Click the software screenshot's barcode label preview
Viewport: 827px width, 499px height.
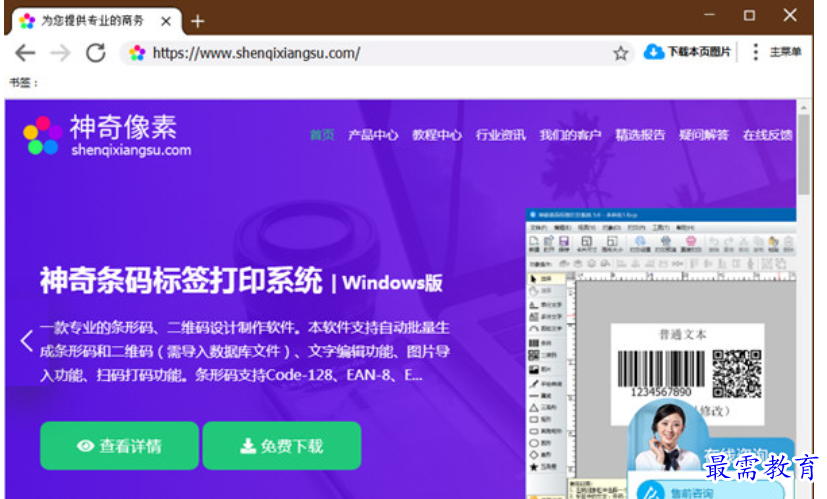pyautogui.click(x=687, y=373)
